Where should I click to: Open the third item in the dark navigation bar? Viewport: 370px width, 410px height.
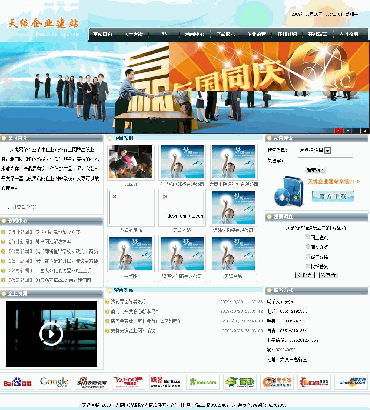coord(164,34)
